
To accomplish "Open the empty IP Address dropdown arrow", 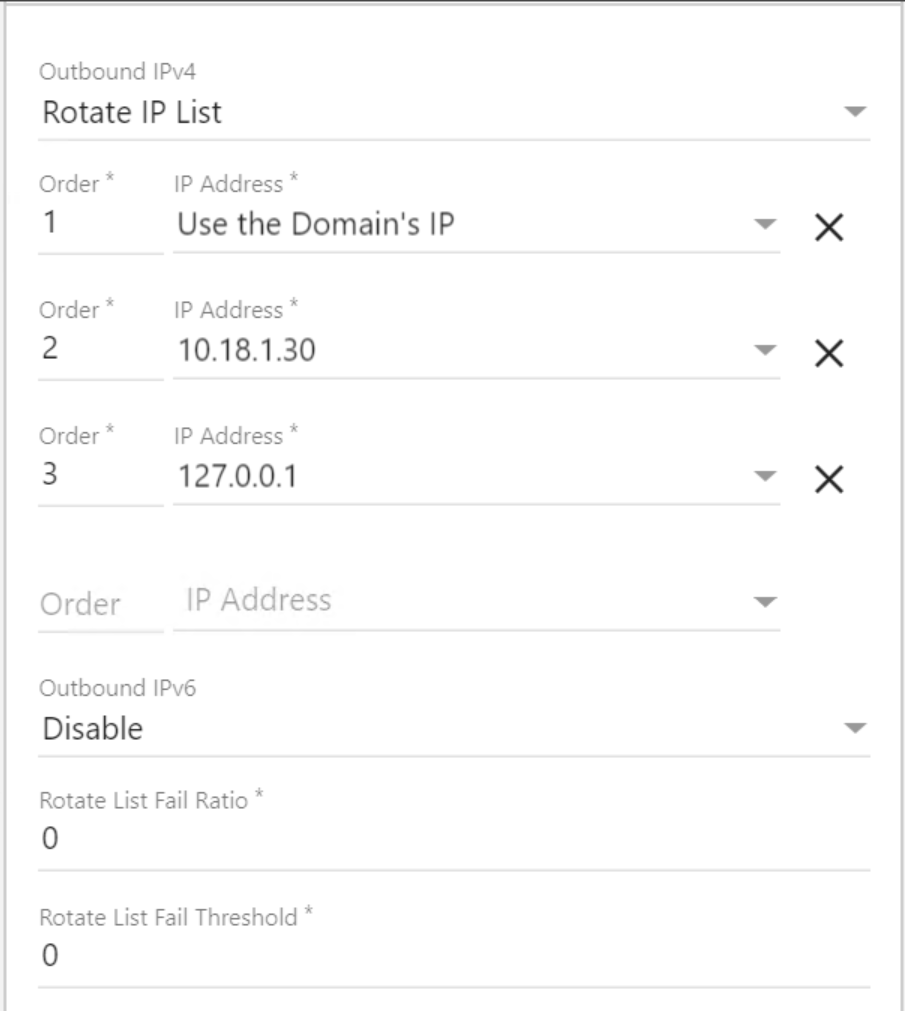I will [x=764, y=603].
